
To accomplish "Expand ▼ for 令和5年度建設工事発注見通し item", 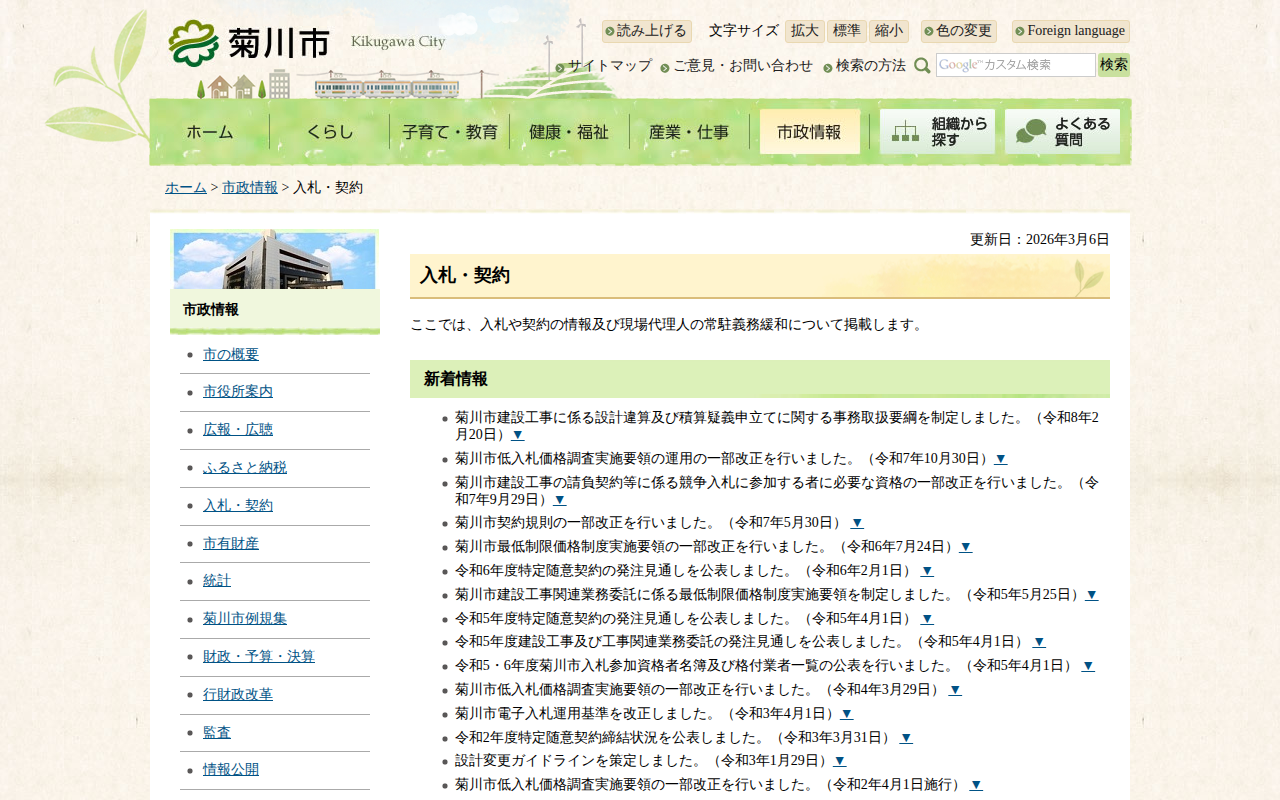I will 1039,642.
